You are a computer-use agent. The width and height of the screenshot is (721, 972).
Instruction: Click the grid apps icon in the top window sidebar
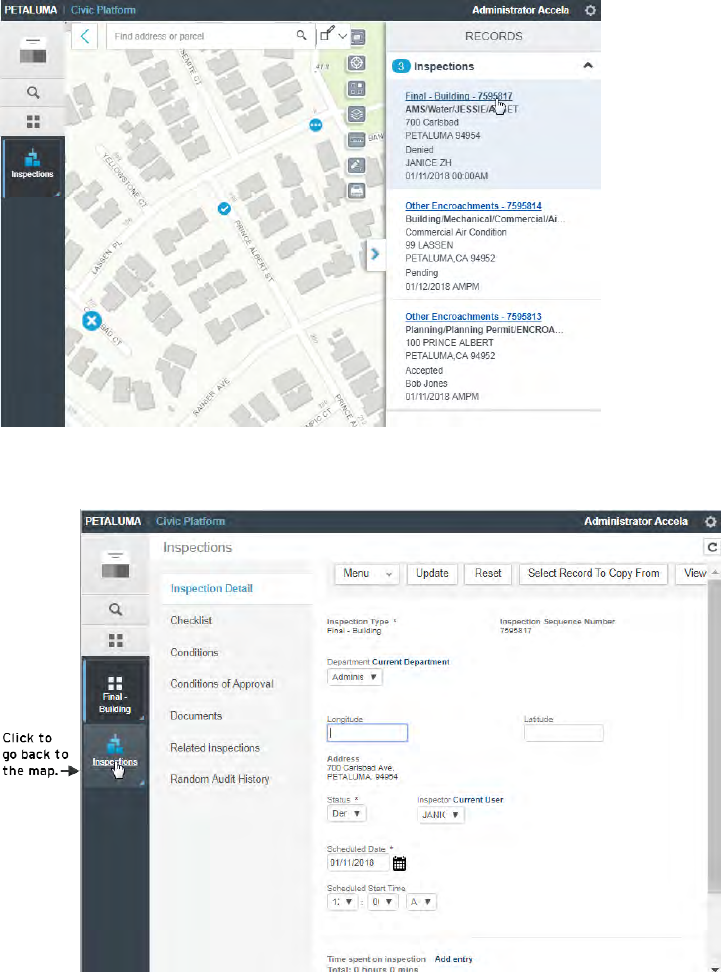coord(33,122)
